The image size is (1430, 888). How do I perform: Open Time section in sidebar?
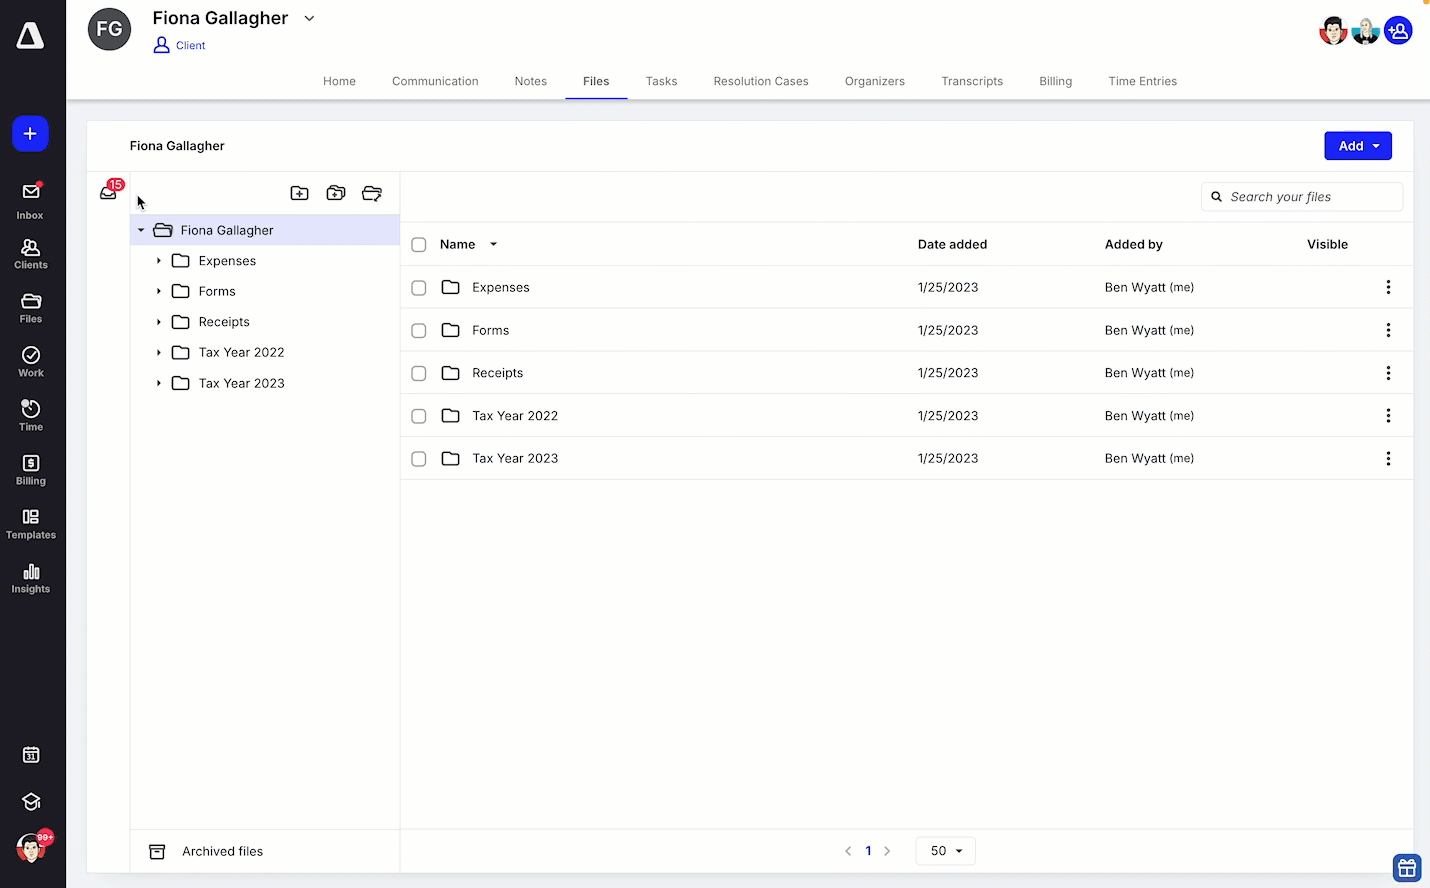tap(30, 416)
